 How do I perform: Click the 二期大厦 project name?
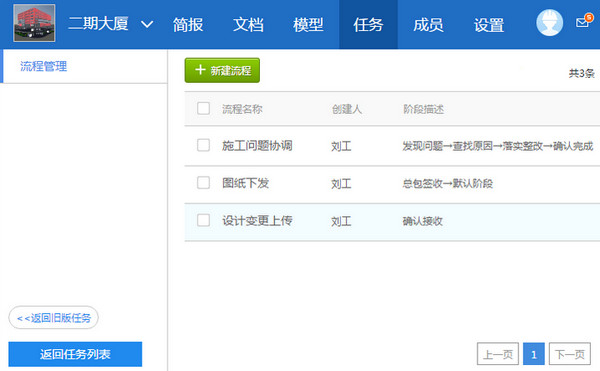point(98,24)
